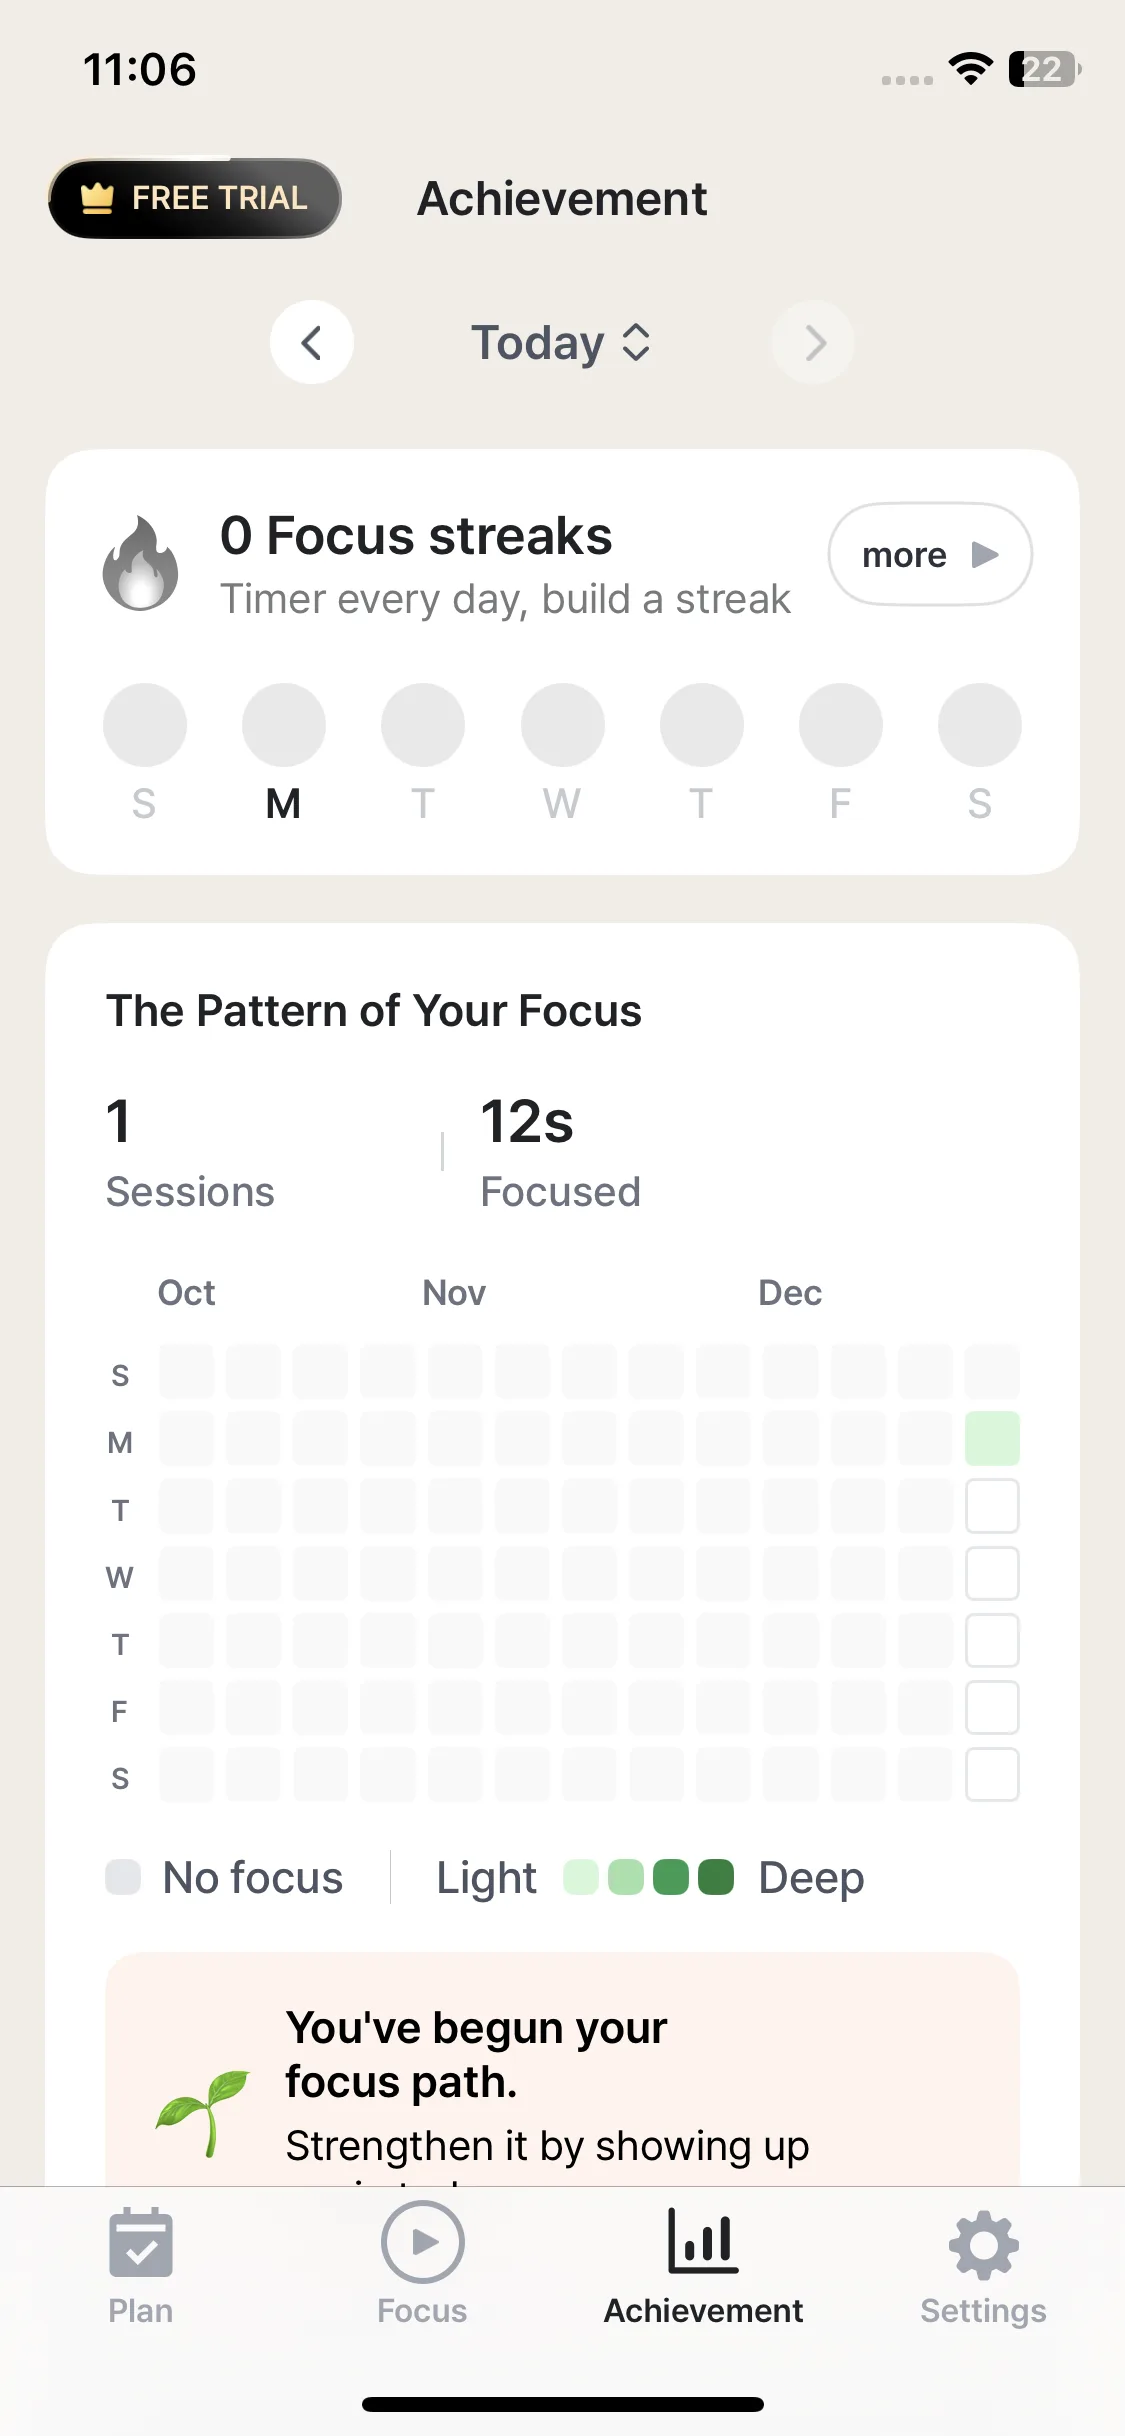1125x2436 pixels.
Task: Open the Plan calendar tab icon
Action: [x=141, y=2242]
